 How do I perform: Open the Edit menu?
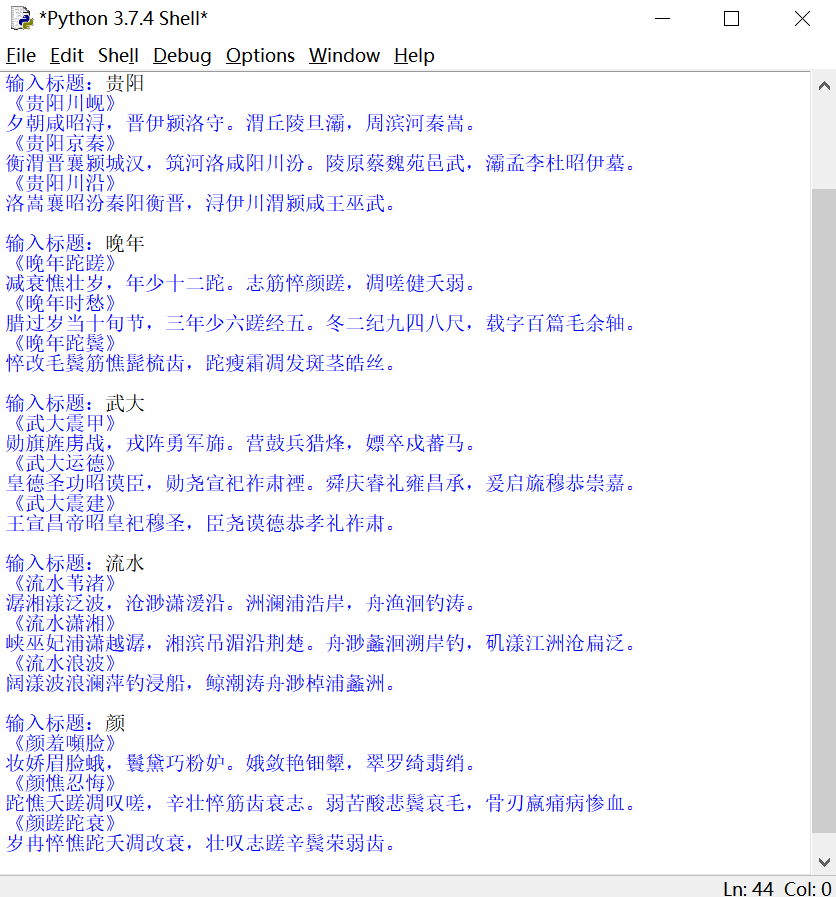(x=66, y=55)
